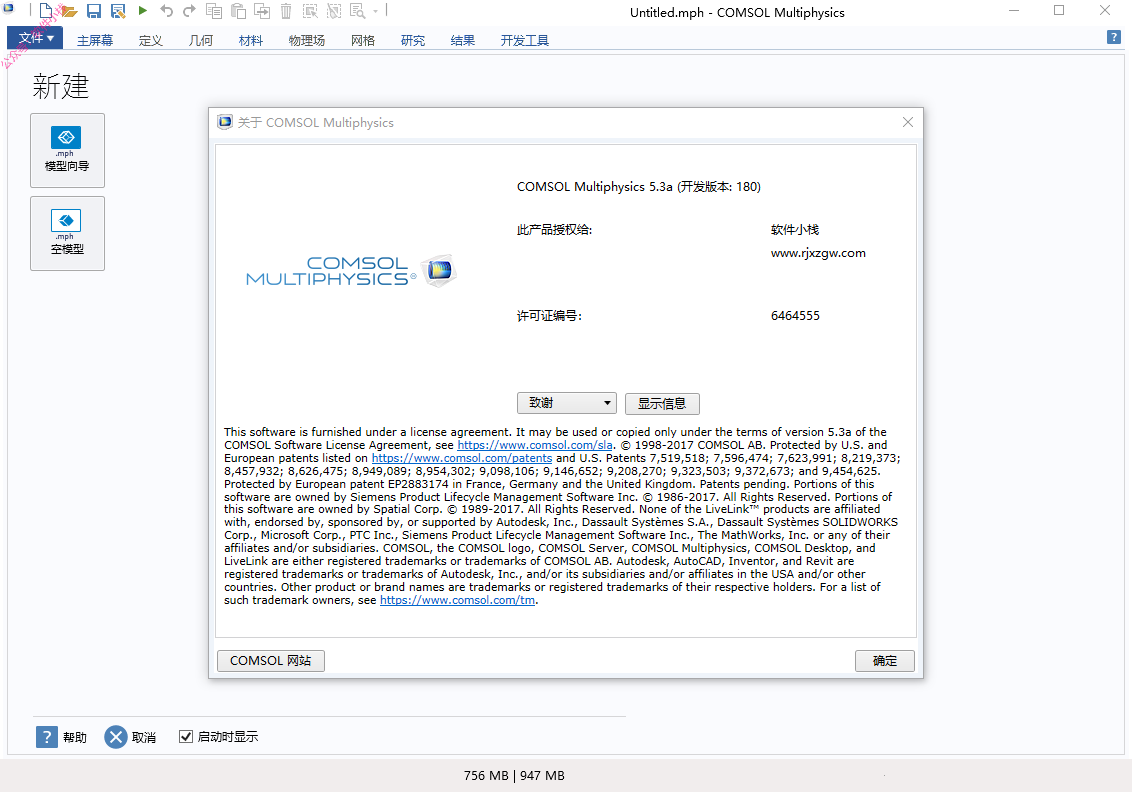Undo the last action
The width and height of the screenshot is (1132, 792).
[167, 11]
